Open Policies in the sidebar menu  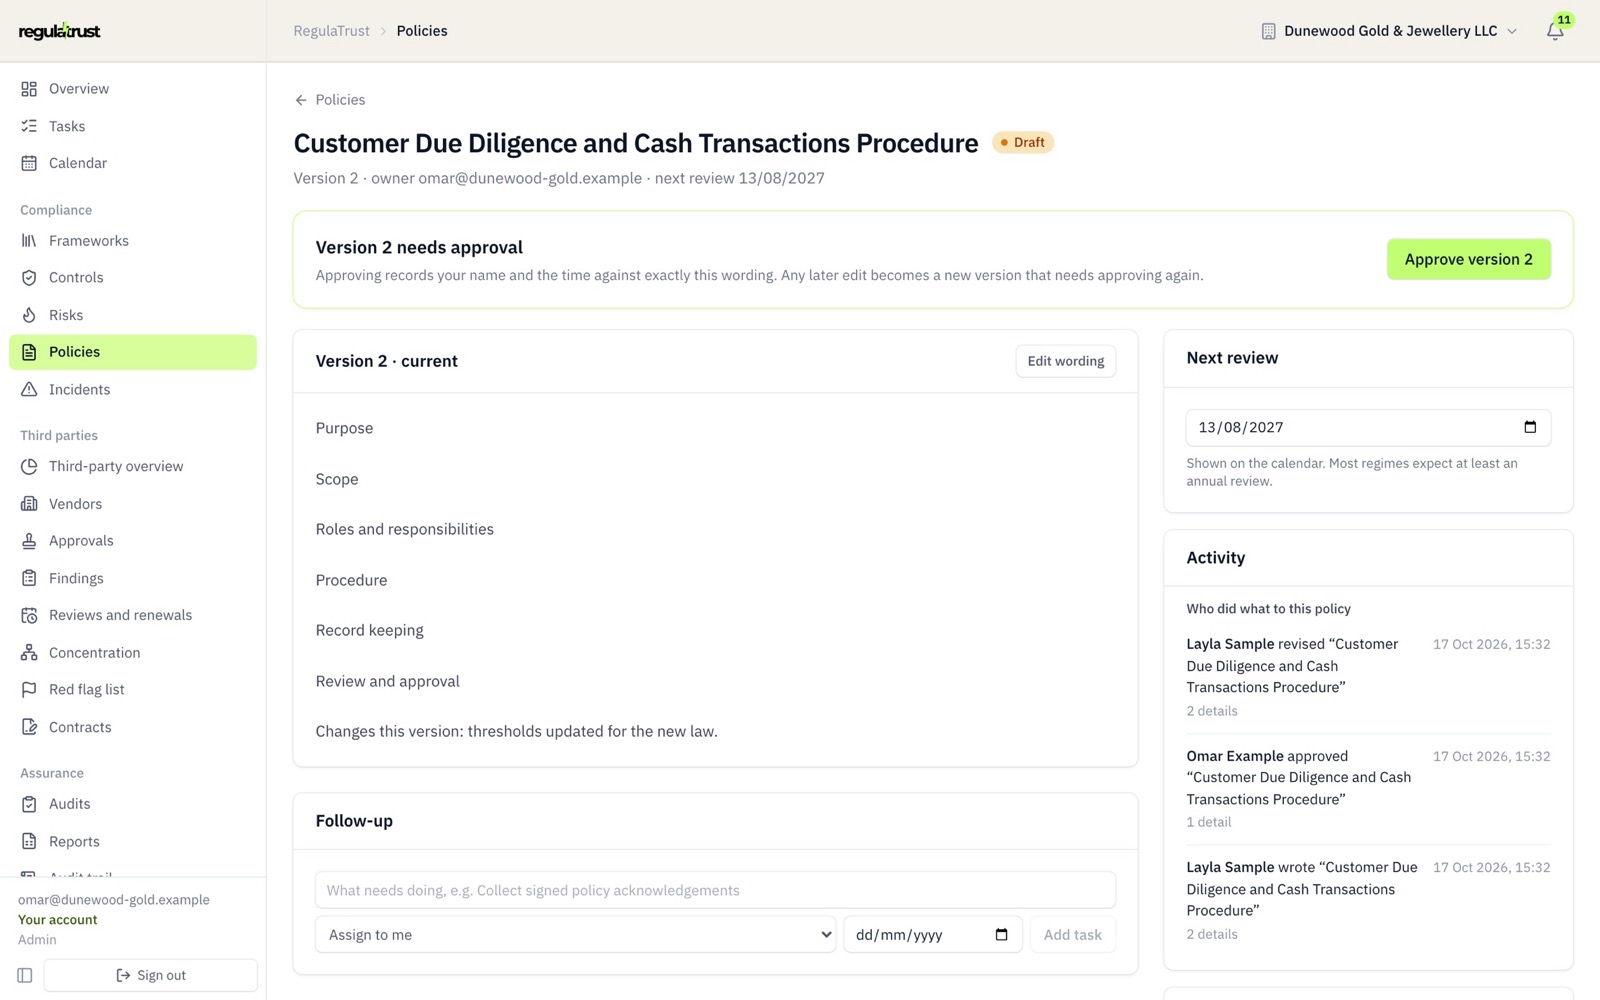(x=133, y=352)
